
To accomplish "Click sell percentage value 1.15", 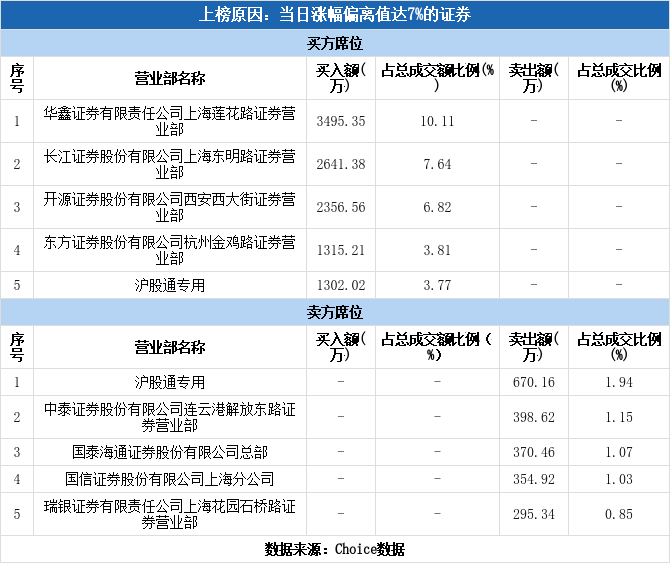I will point(619,417).
